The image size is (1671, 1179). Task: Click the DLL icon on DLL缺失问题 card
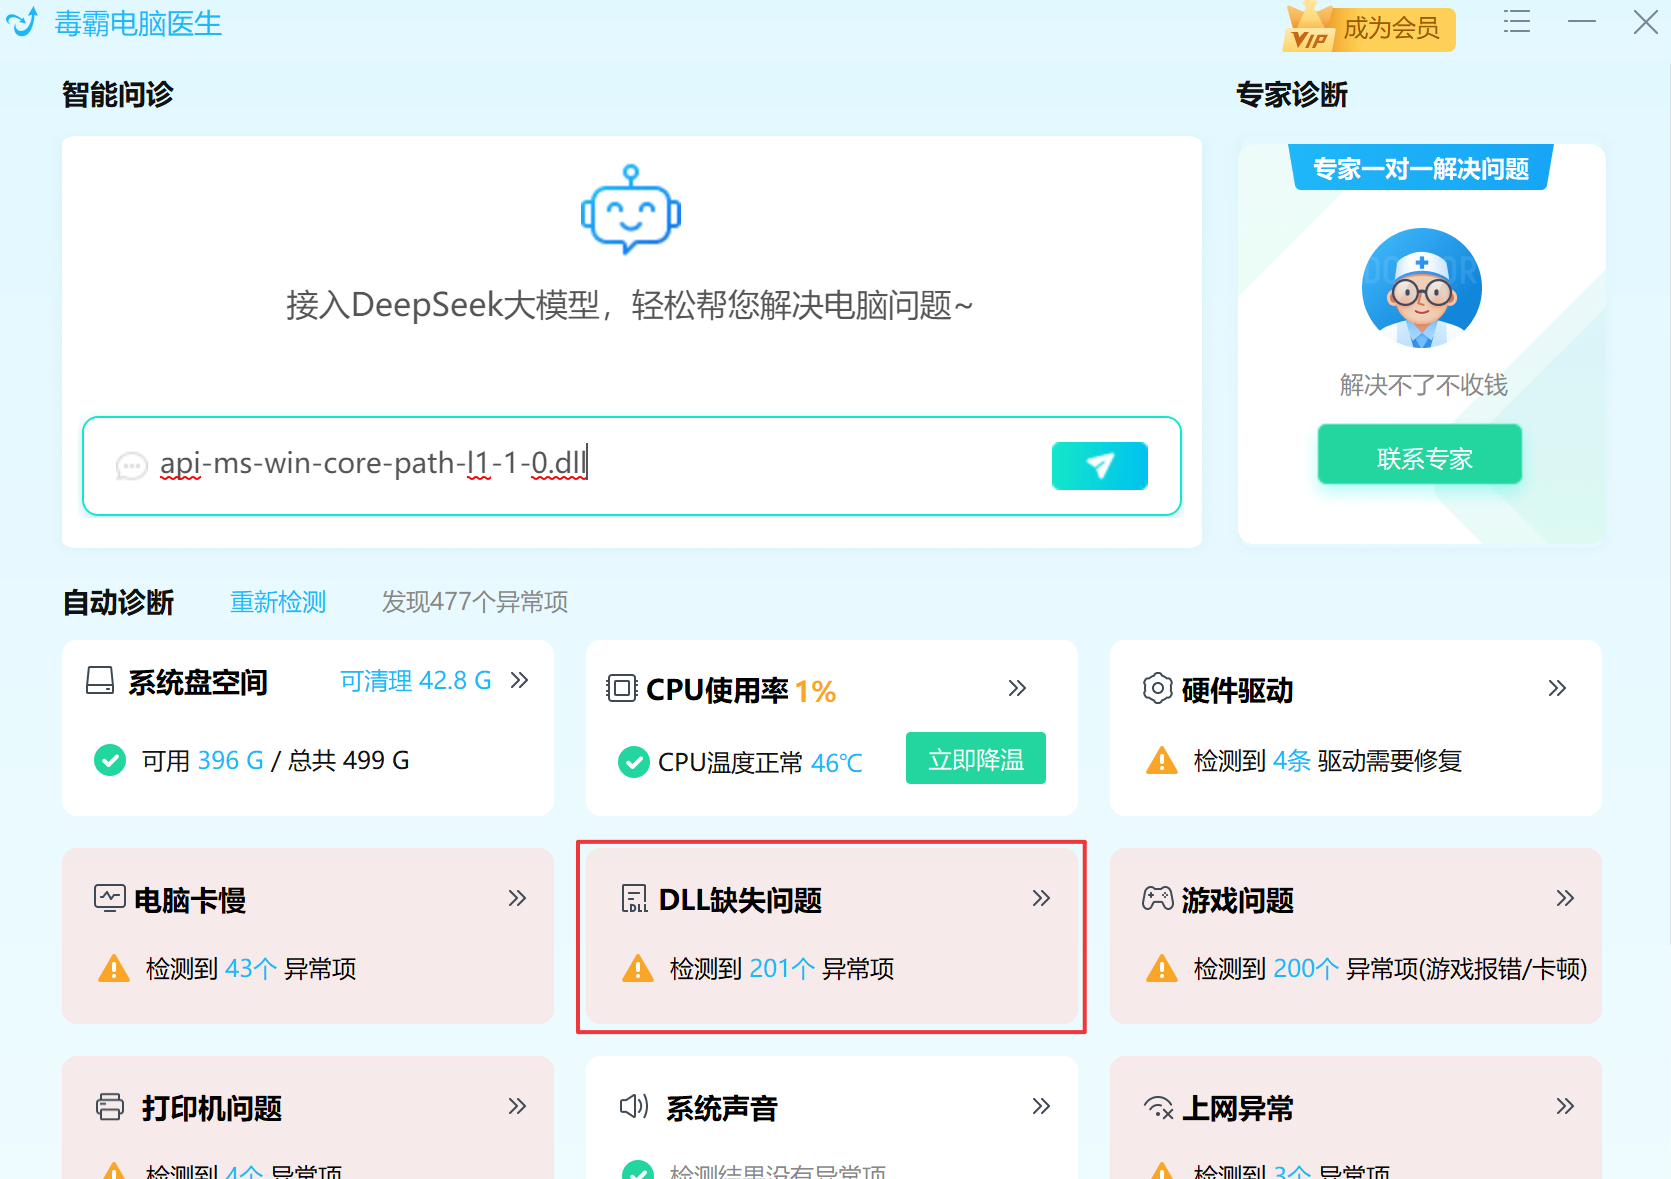(635, 898)
